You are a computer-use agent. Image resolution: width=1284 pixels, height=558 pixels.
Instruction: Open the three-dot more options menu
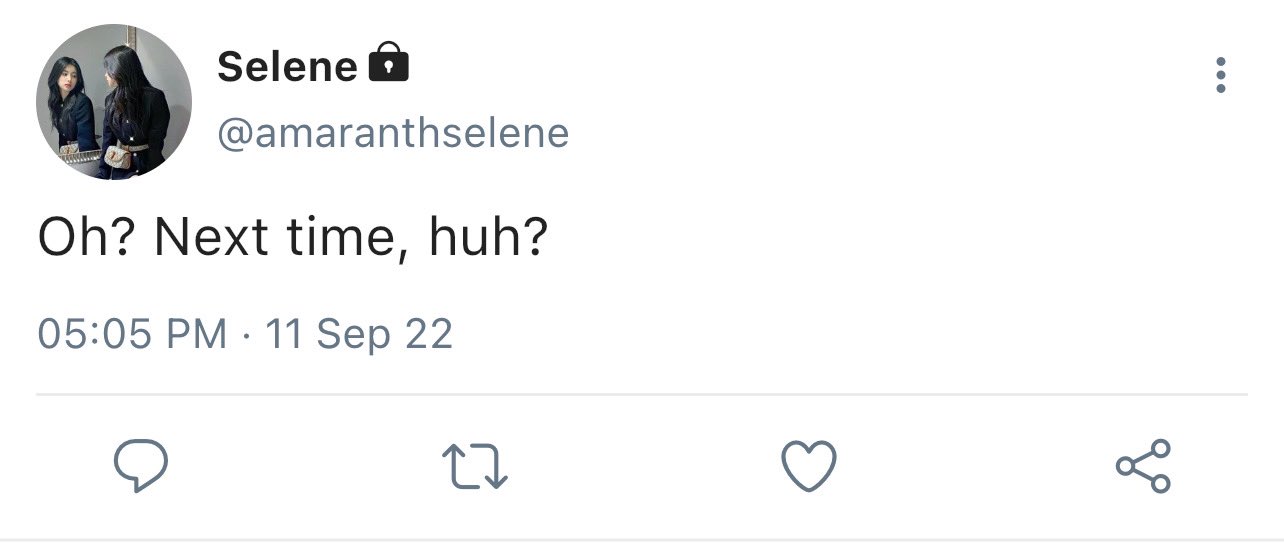1220,75
